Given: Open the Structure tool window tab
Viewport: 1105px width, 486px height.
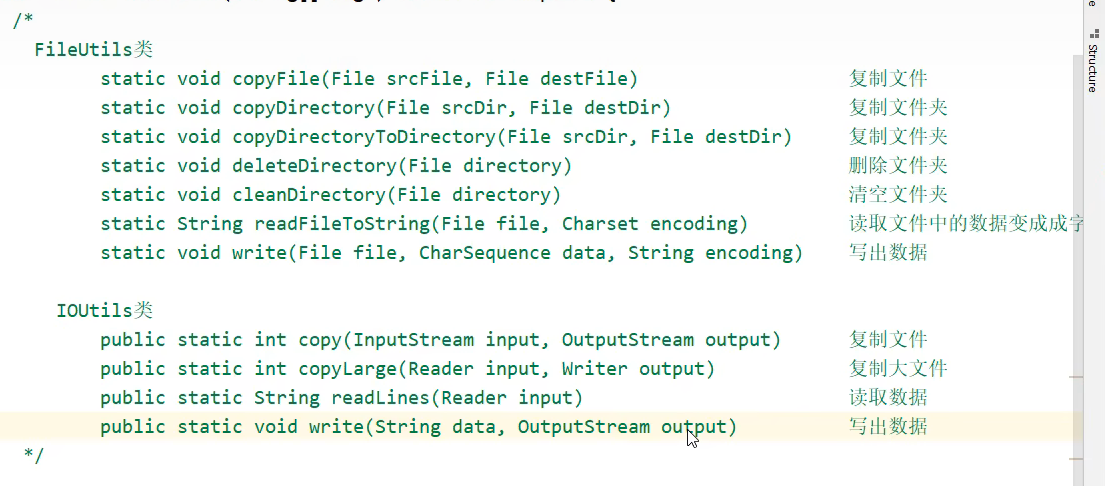Looking at the screenshot, I should pyautogui.click(x=1094, y=62).
